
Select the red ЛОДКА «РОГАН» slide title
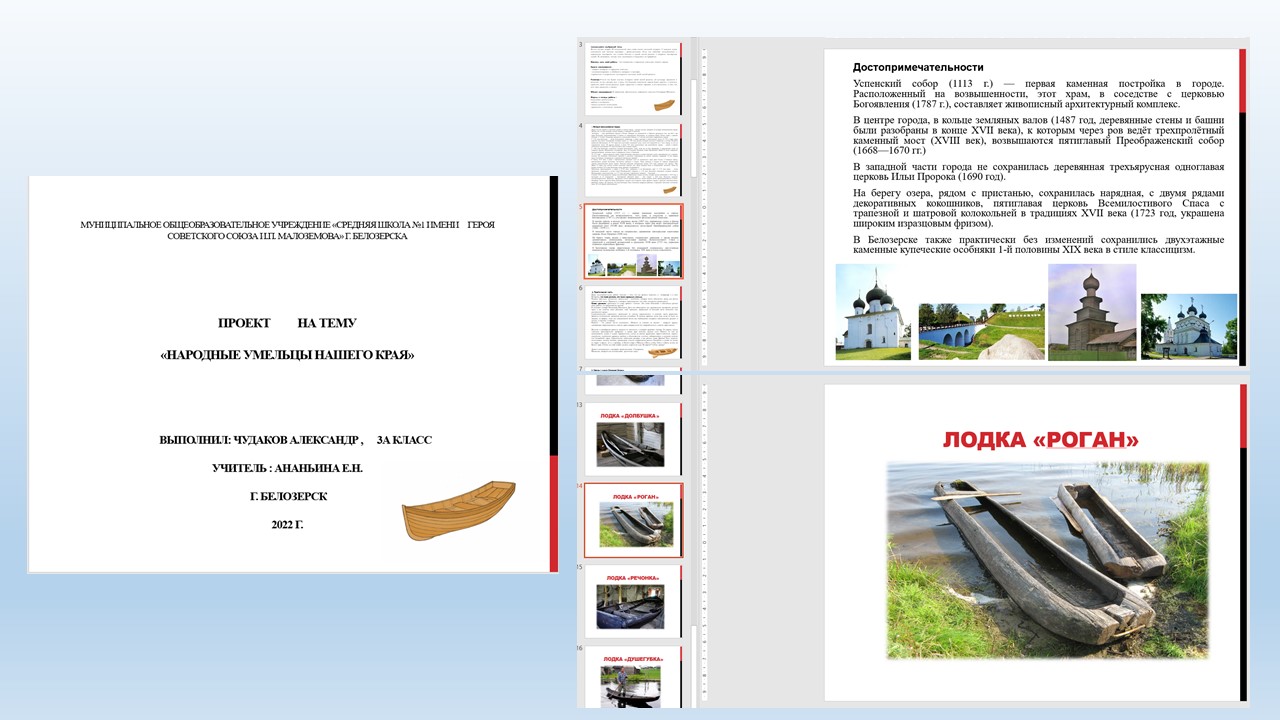point(1040,440)
